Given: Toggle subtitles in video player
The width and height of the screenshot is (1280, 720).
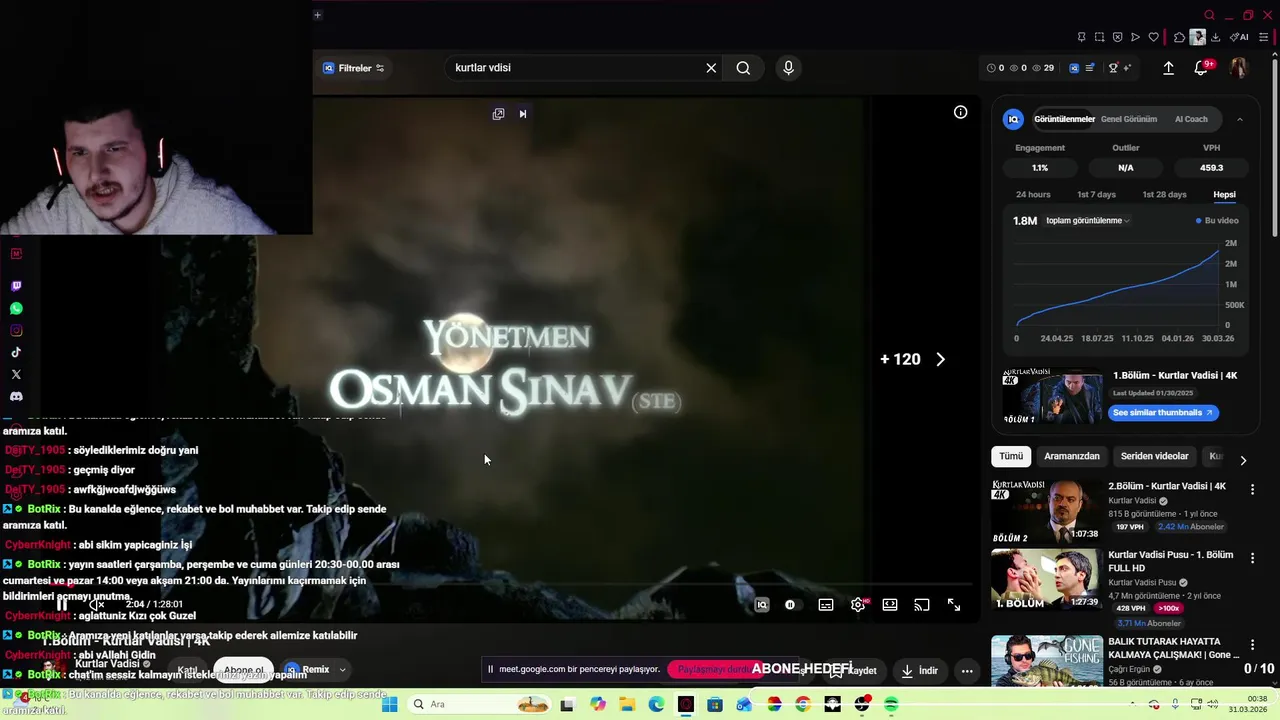Looking at the screenshot, I should pos(826,605).
